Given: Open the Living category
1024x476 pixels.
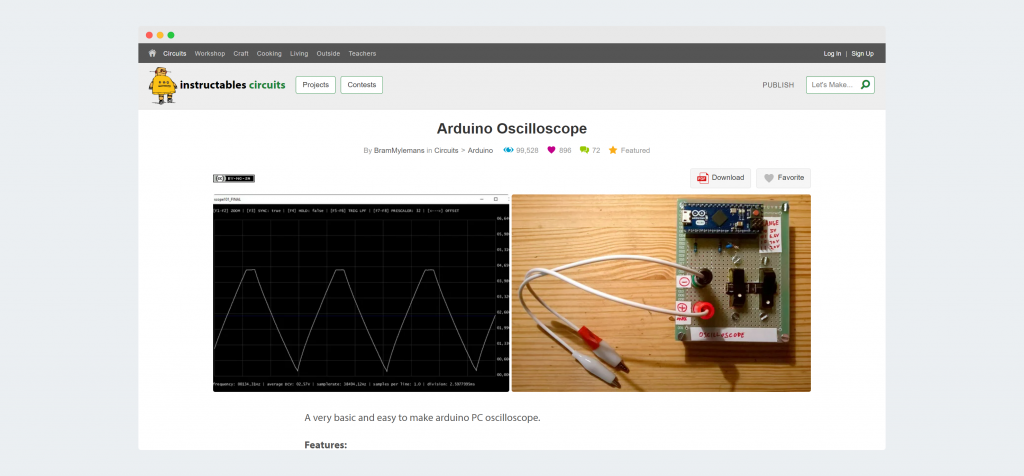Looking at the screenshot, I should pos(299,54).
